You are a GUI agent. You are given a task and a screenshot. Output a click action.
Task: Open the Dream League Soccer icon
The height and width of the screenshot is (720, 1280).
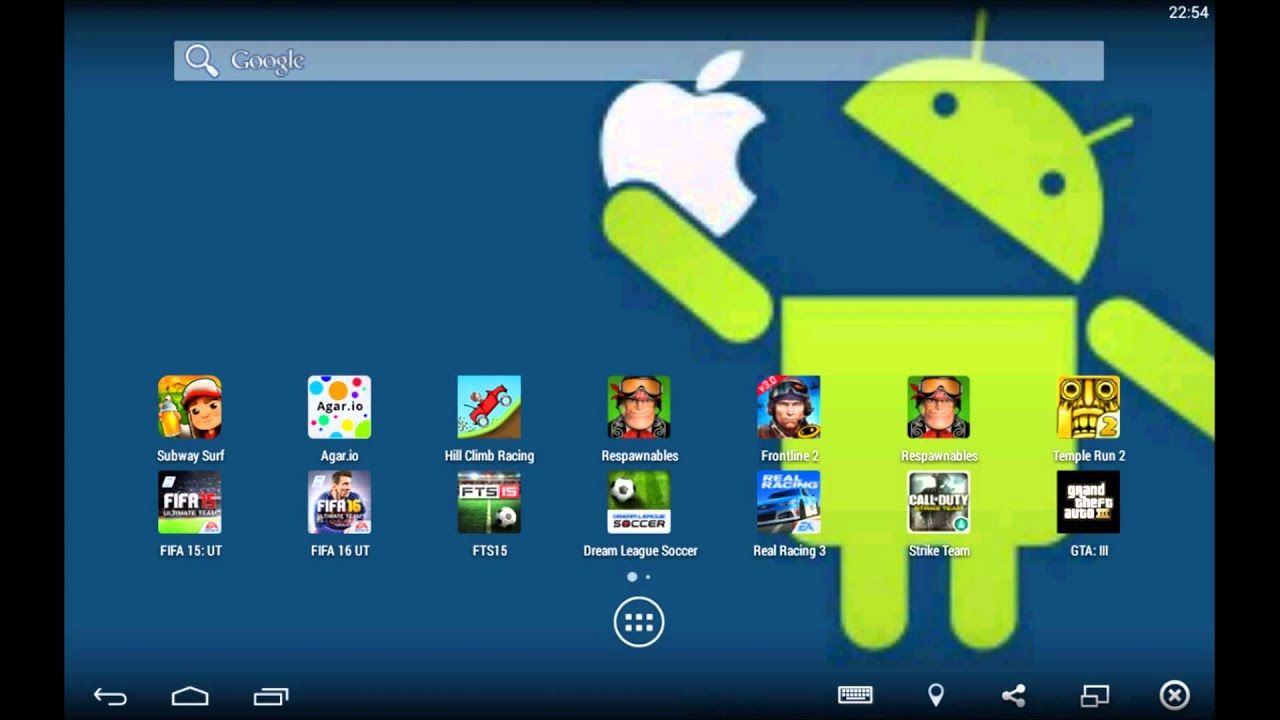[639, 502]
